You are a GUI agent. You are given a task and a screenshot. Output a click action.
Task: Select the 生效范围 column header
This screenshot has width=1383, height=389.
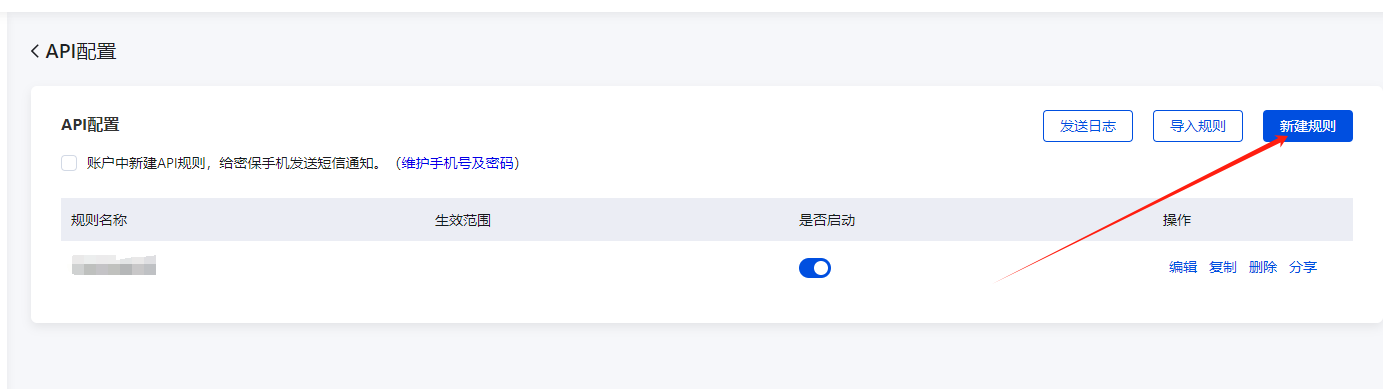tap(463, 220)
